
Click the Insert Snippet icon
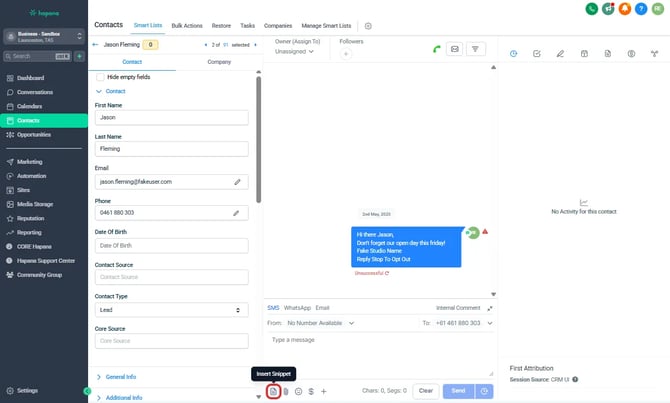coord(273,391)
